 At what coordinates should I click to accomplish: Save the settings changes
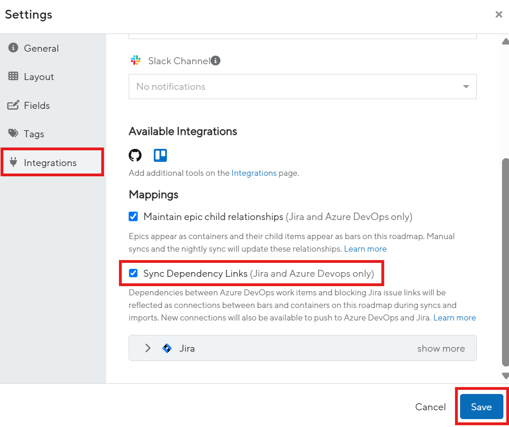click(x=481, y=407)
